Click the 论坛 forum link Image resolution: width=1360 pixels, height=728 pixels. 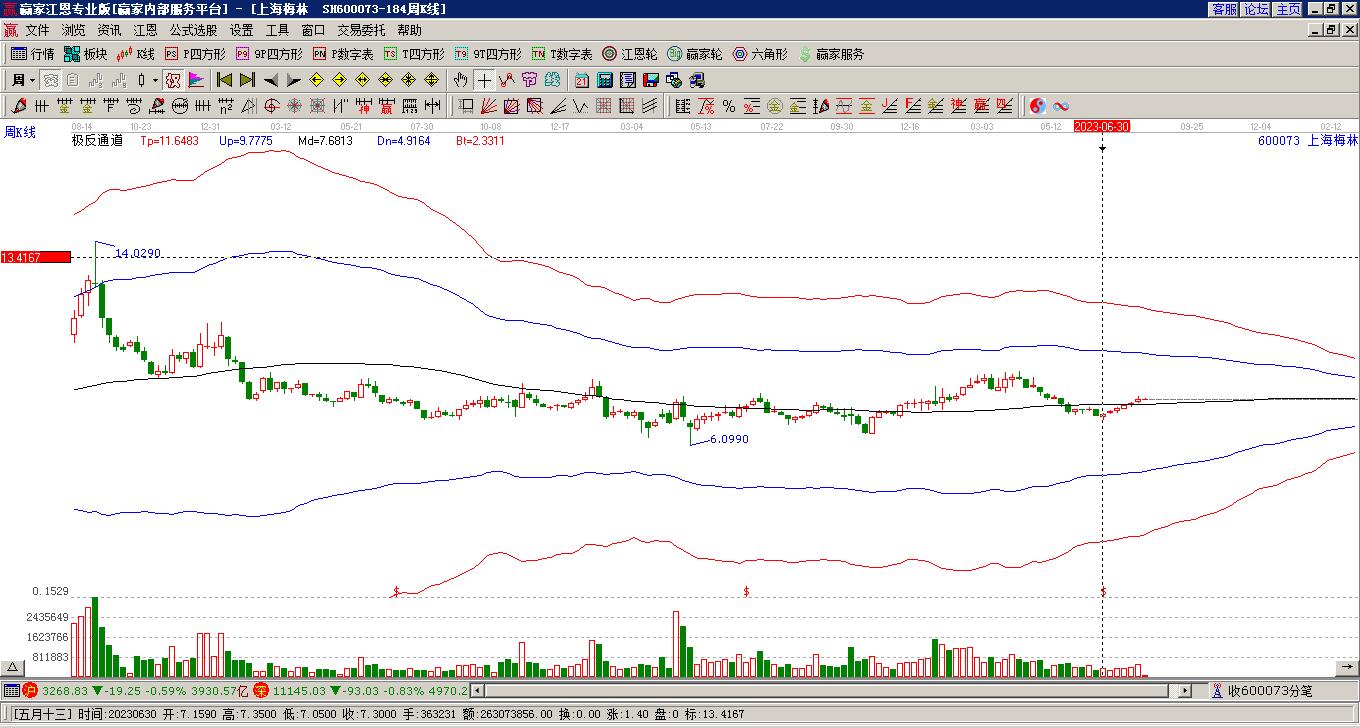pos(1257,9)
